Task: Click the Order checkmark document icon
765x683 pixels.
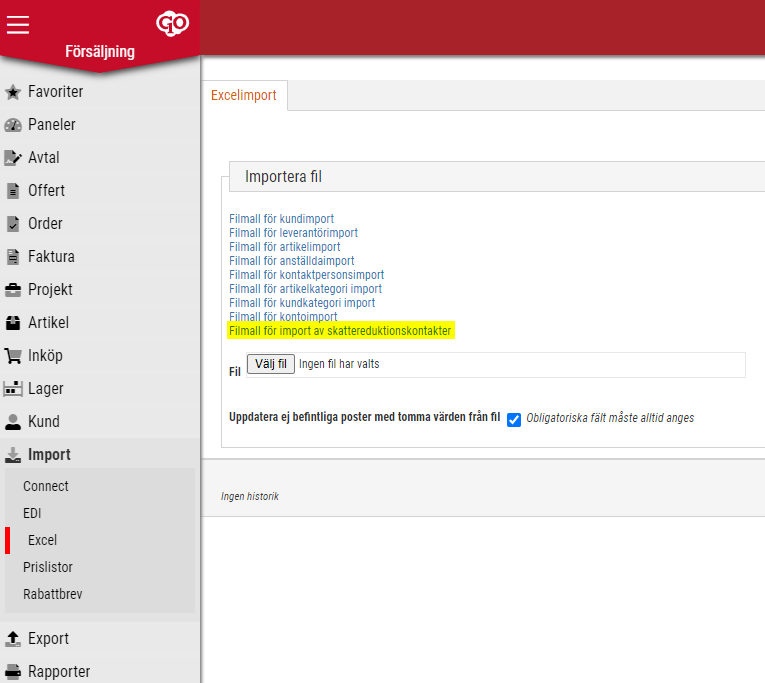Action: [13, 224]
